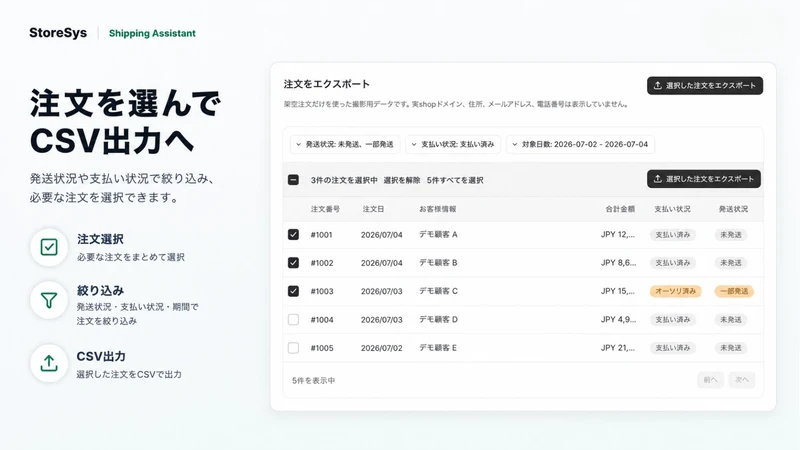Click the 未発送 badge in row #1001
The image size is (800, 450).
click(x=731, y=235)
